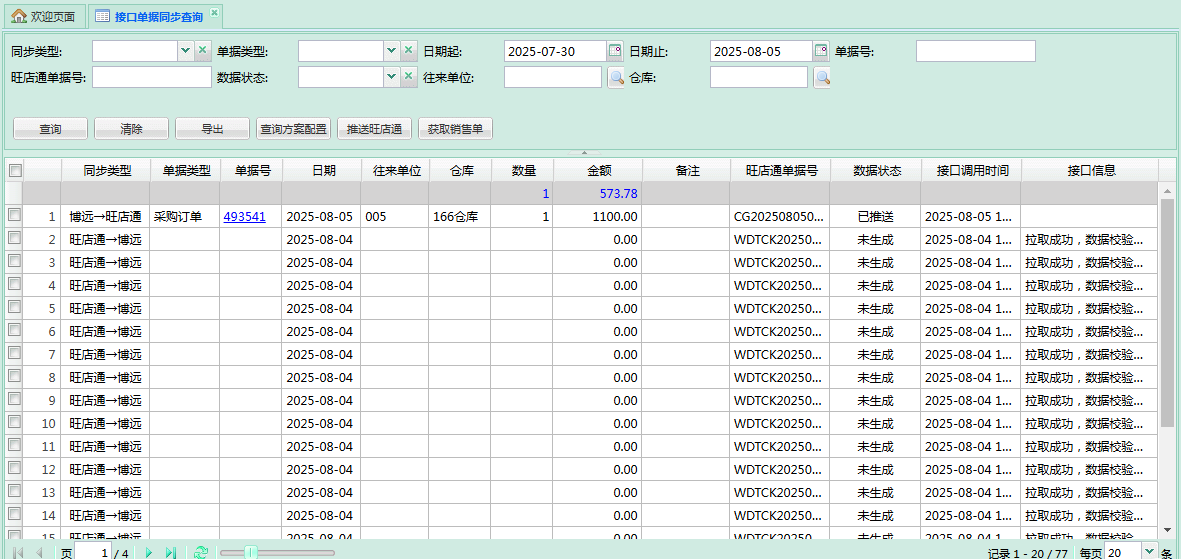Clear the 数据状态 selection with X icon

coord(408,78)
